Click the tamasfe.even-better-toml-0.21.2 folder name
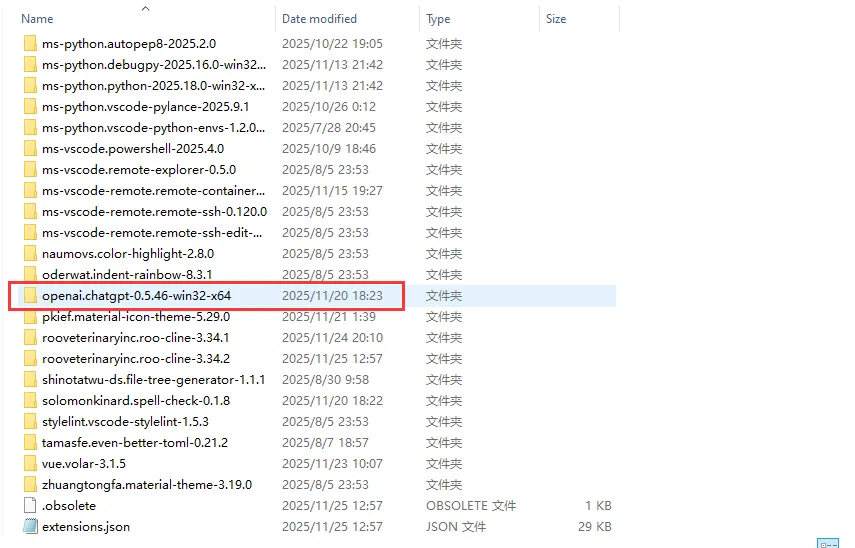 point(135,442)
